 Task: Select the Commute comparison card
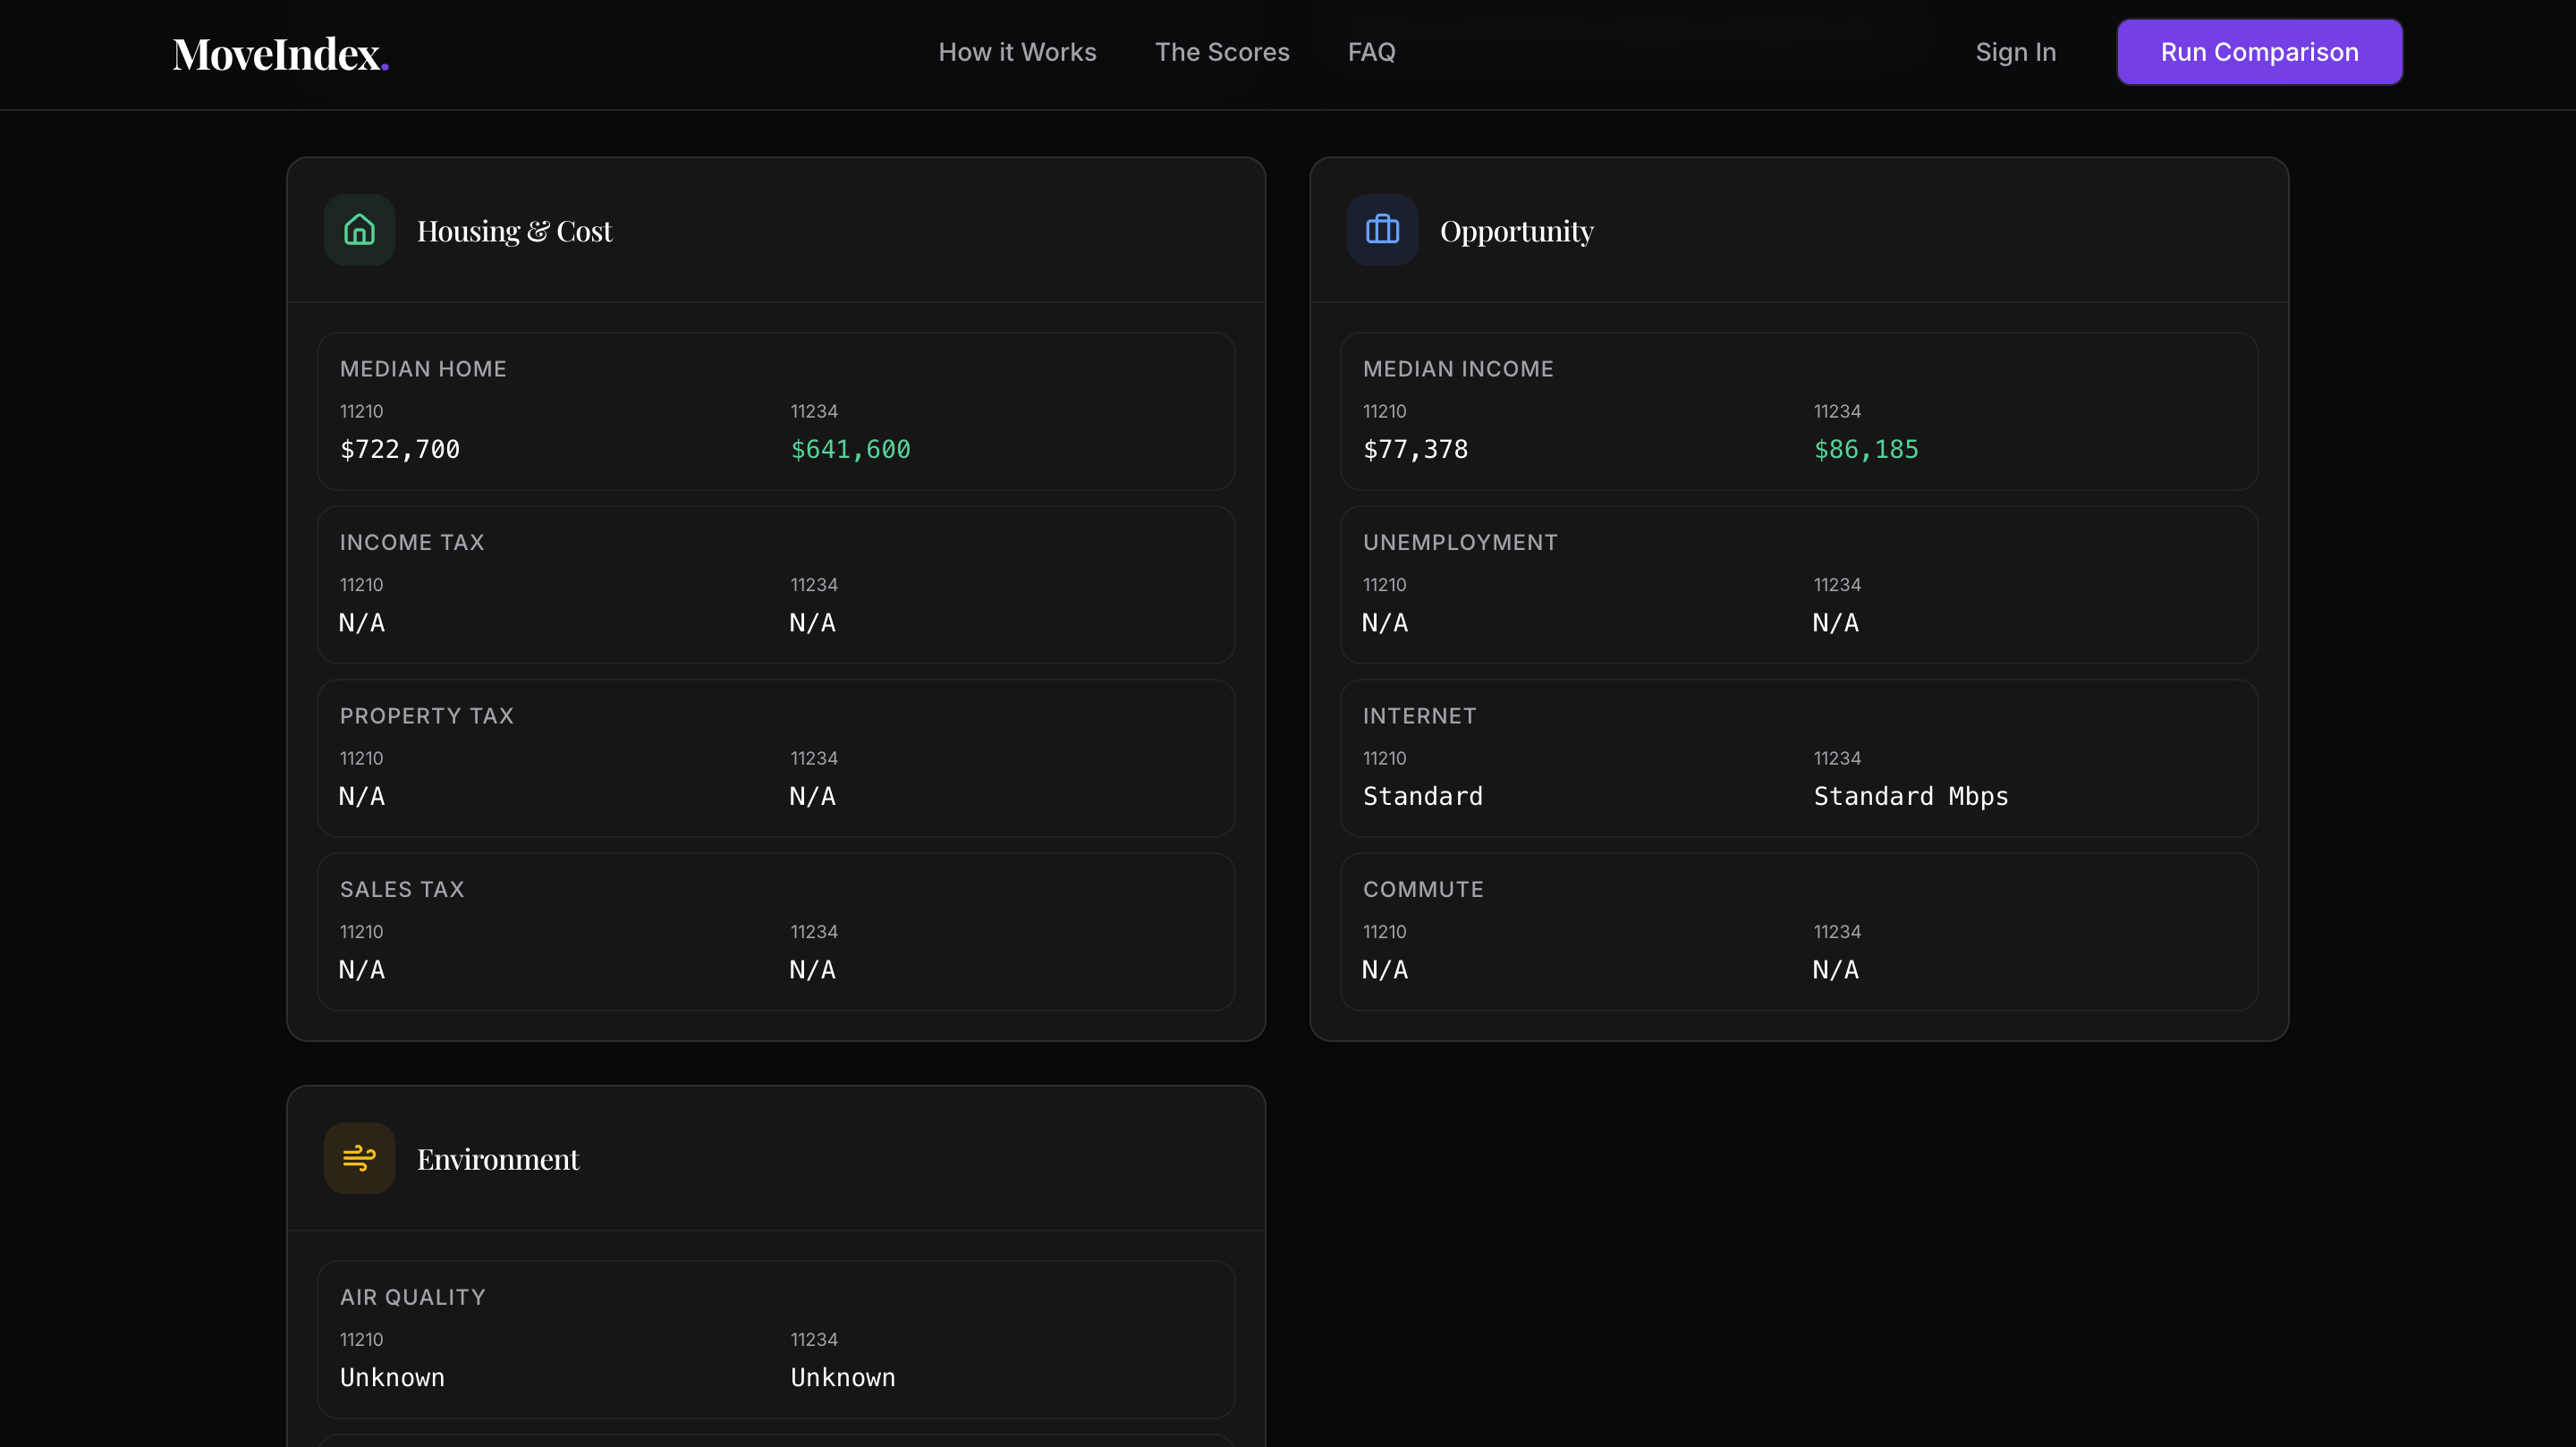(x=1798, y=932)
